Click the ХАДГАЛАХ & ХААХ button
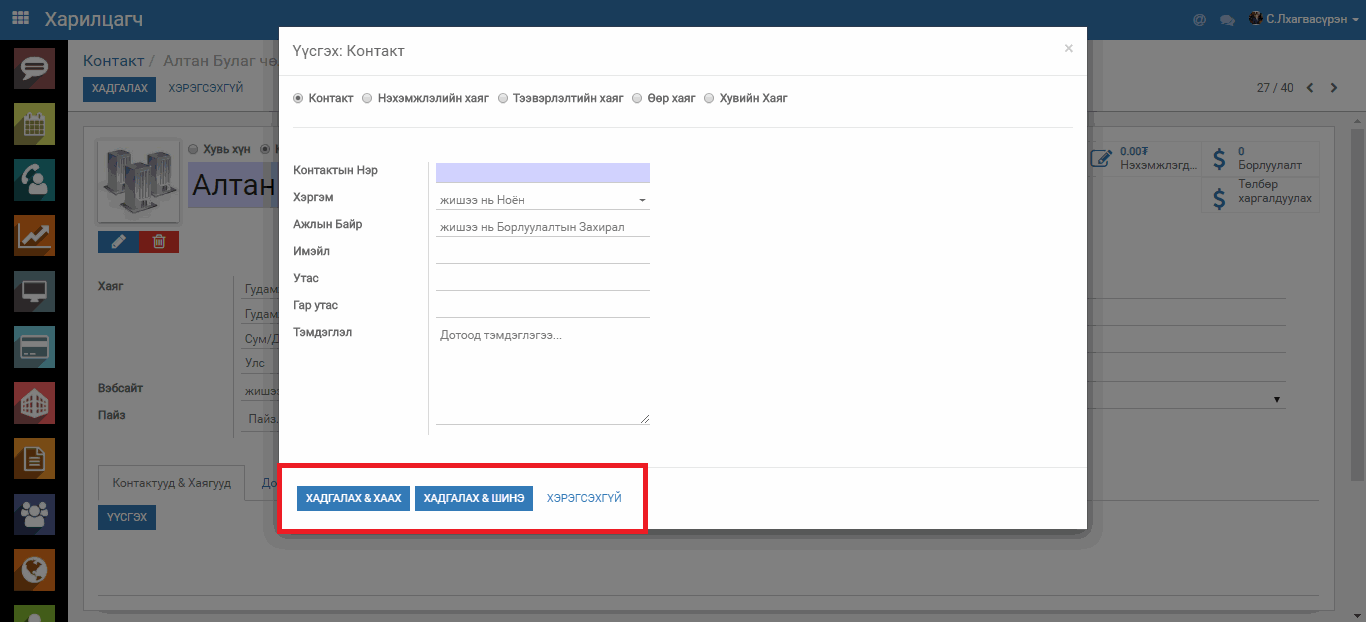 pyautogui.click(x=353, y=498)
